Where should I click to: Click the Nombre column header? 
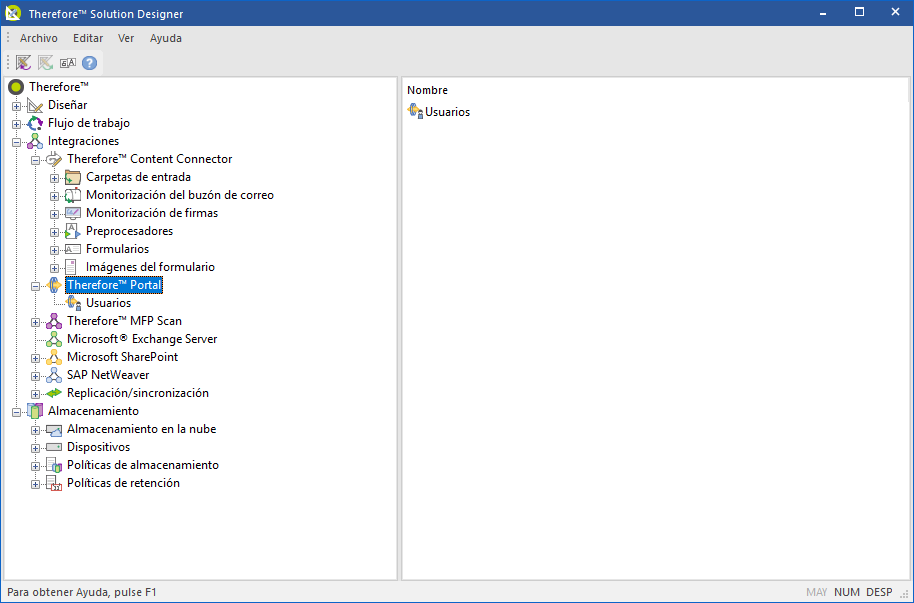427,90
